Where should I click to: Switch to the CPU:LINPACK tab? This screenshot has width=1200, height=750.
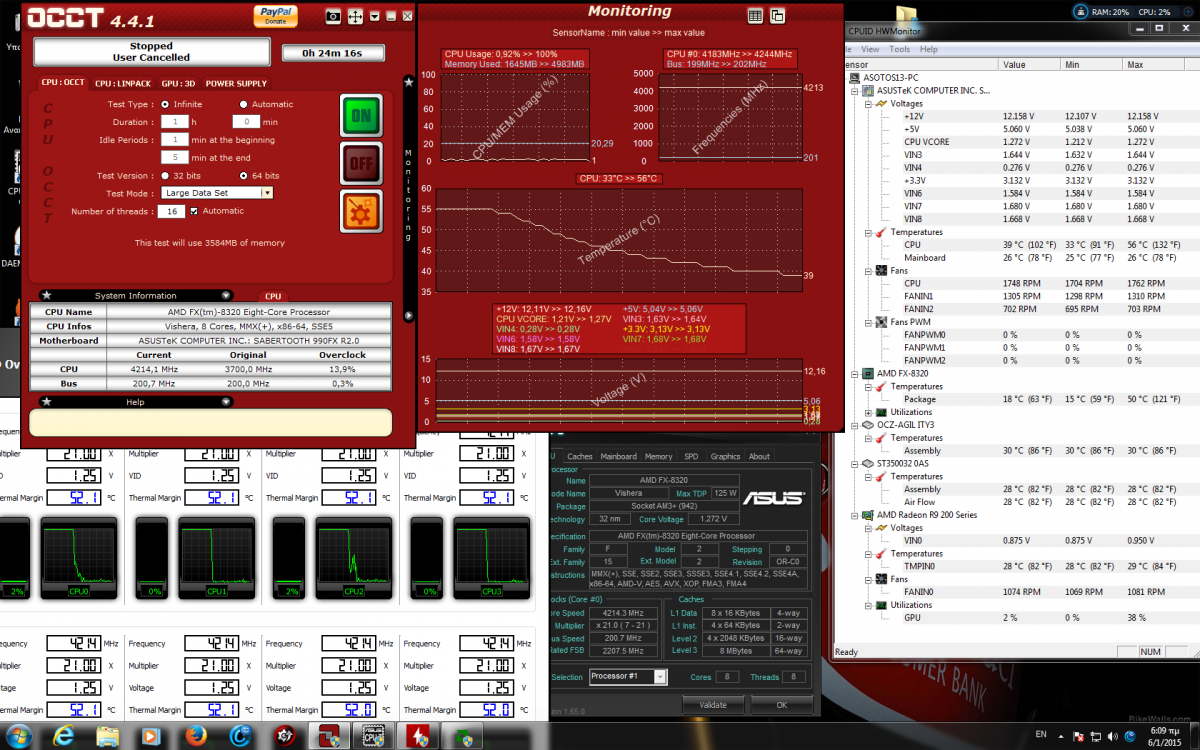[123, 83]
